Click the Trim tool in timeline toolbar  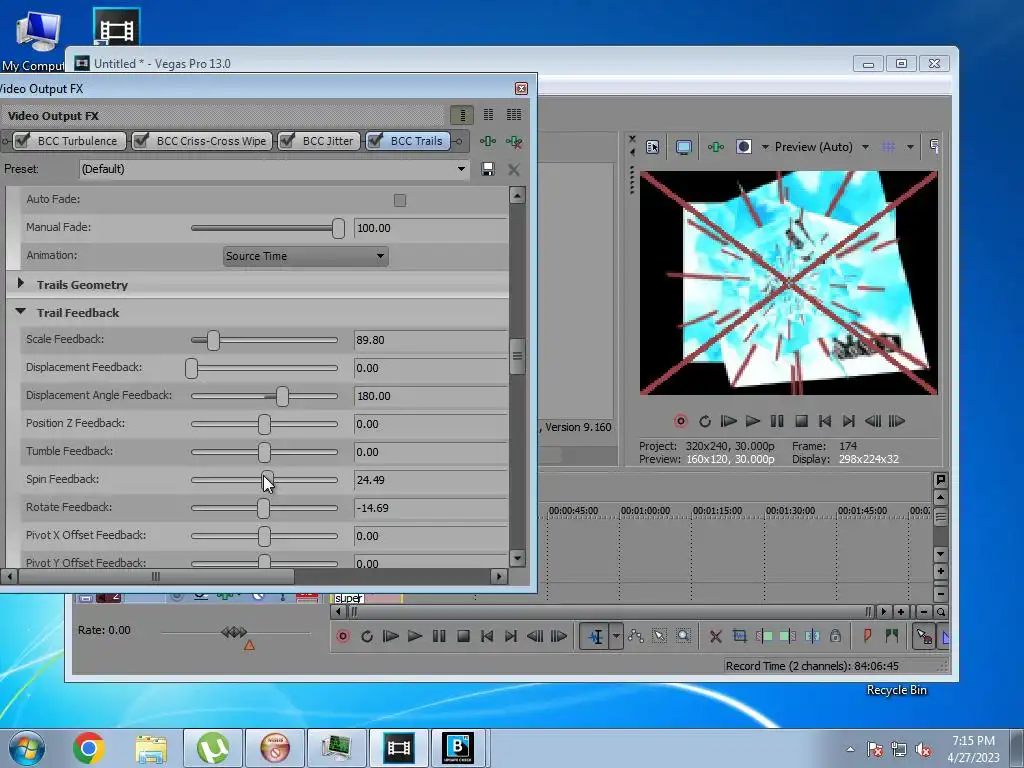(739, 636)
